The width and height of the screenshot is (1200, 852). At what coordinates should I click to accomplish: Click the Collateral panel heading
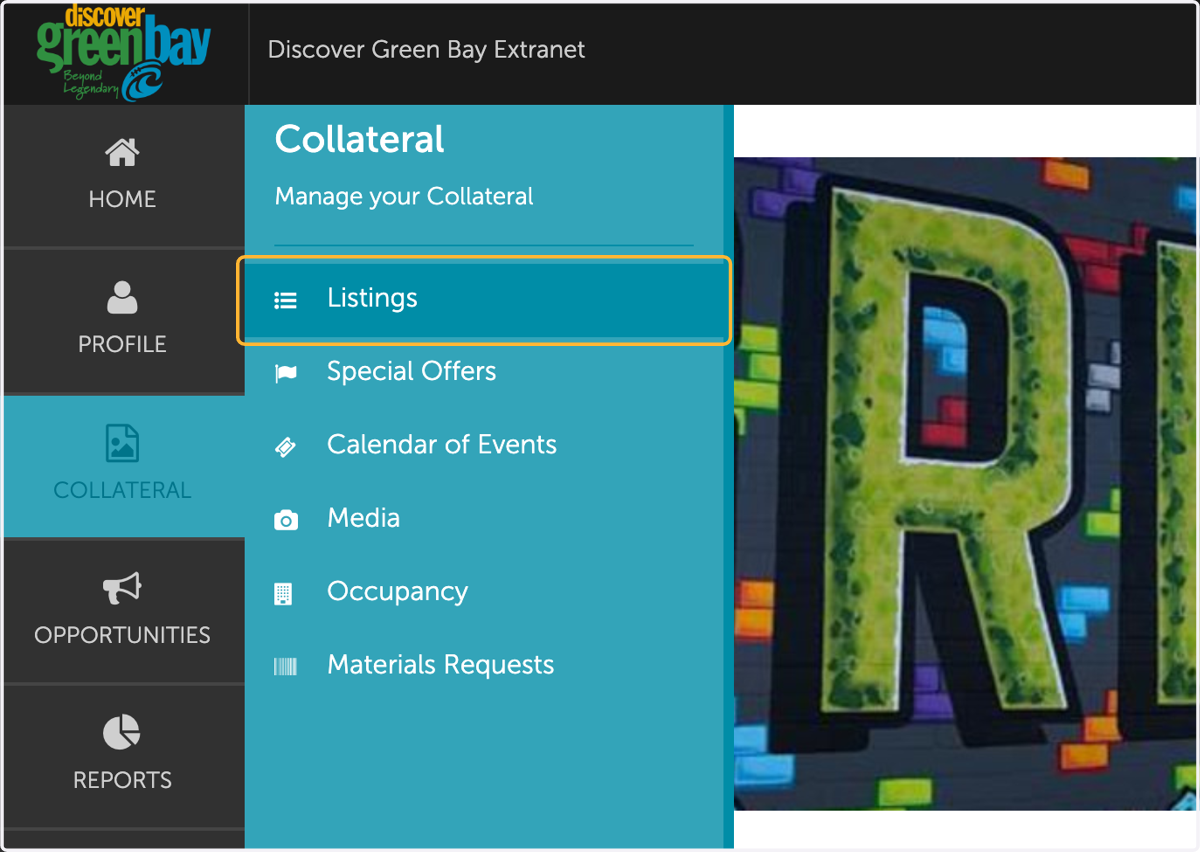(359, 139)
